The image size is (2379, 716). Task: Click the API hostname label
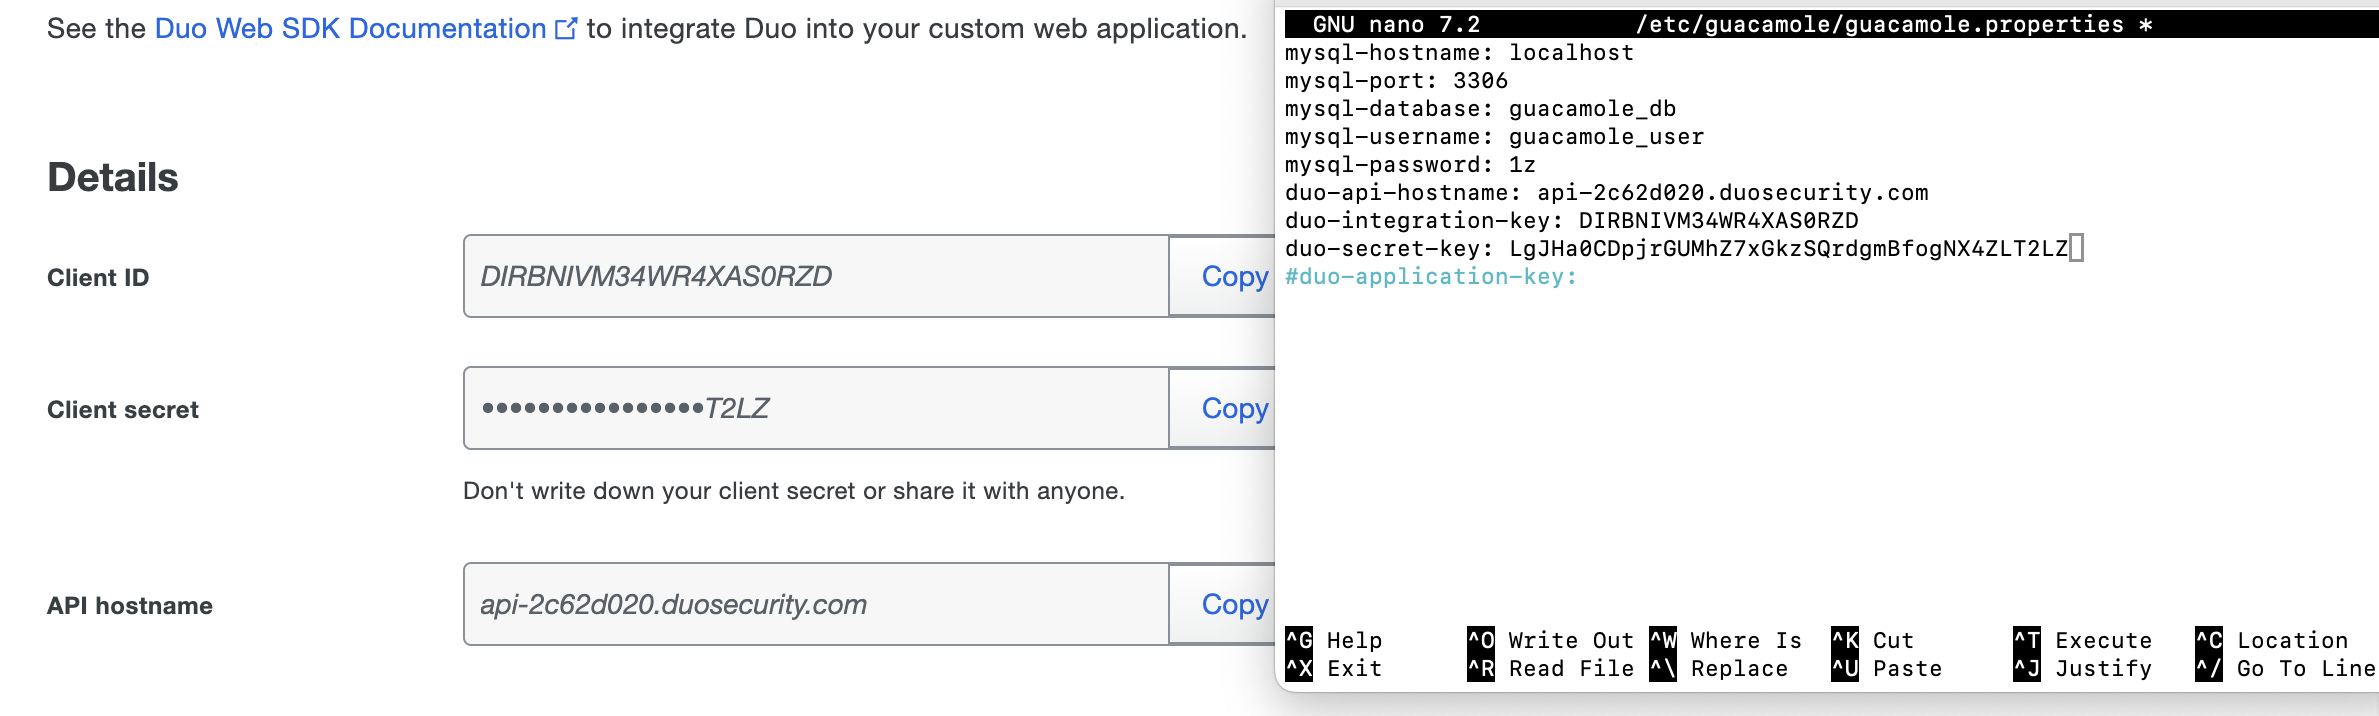pyautogui.click(x=130, y=606)
